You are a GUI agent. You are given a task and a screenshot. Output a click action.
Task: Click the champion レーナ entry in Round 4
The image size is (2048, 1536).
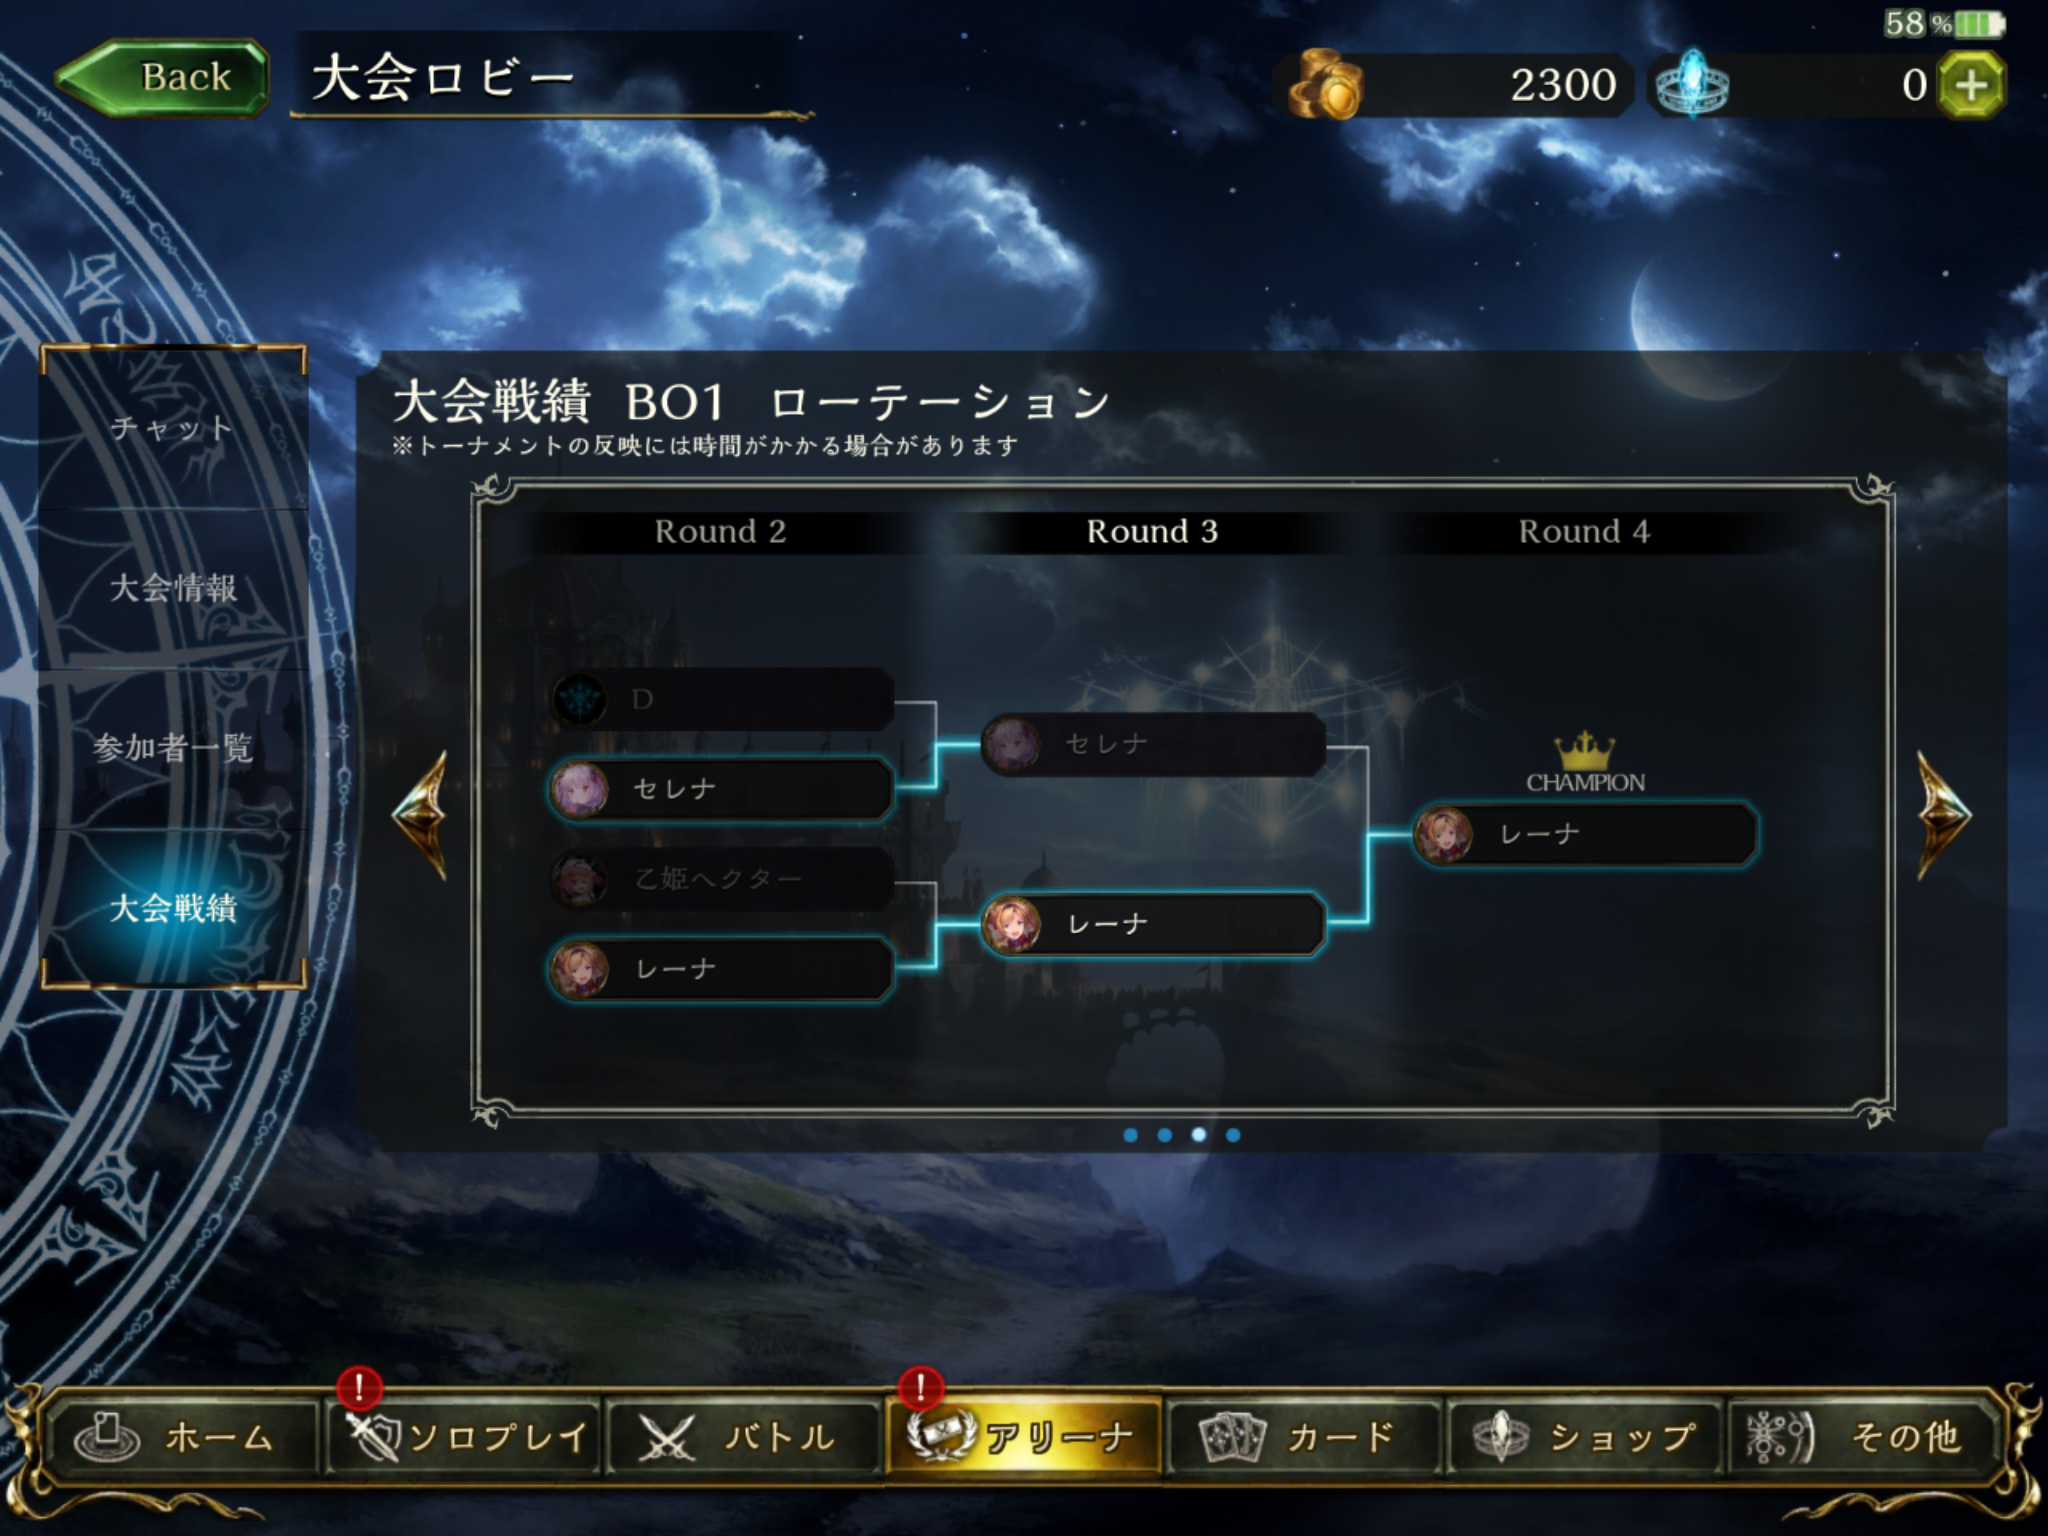tap(1586, 834)
